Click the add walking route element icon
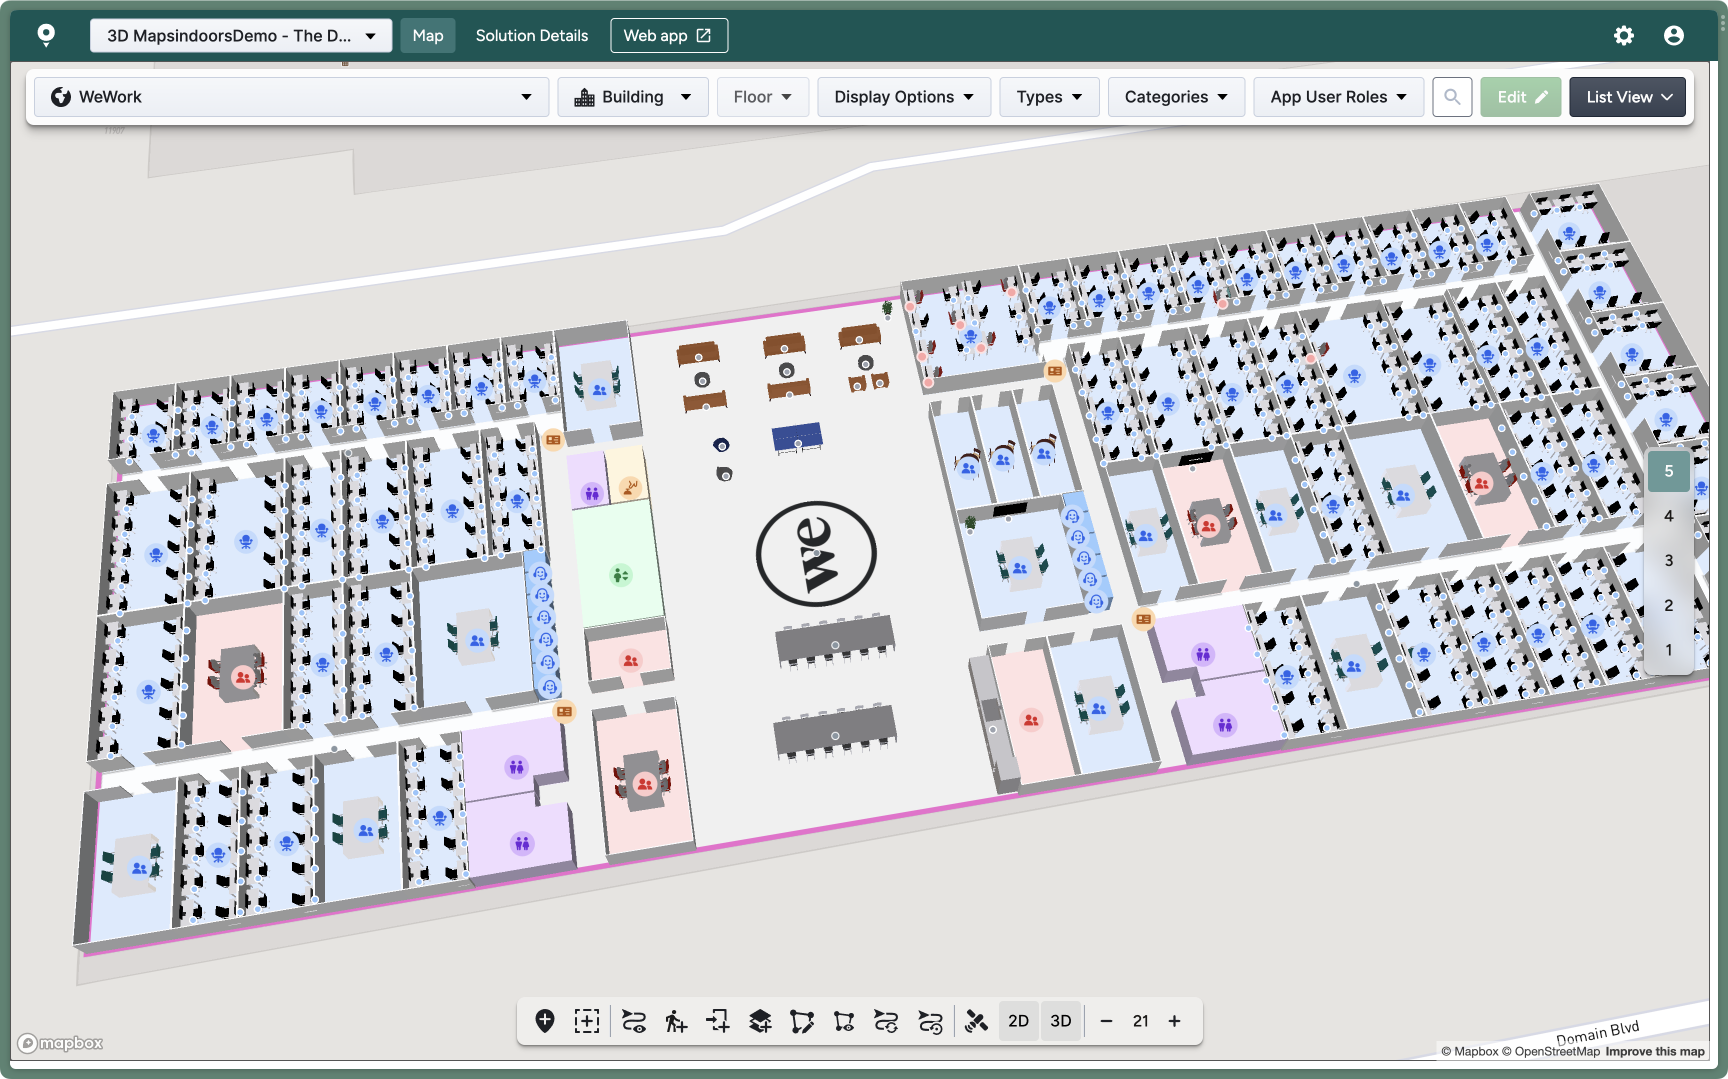1728x1079 pixels. [x=676, y=1021]
